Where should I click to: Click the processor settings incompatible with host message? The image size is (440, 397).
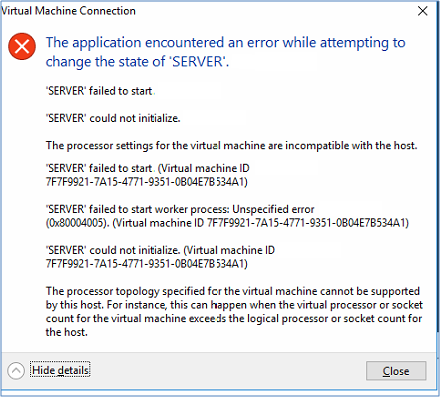point(231,146)
